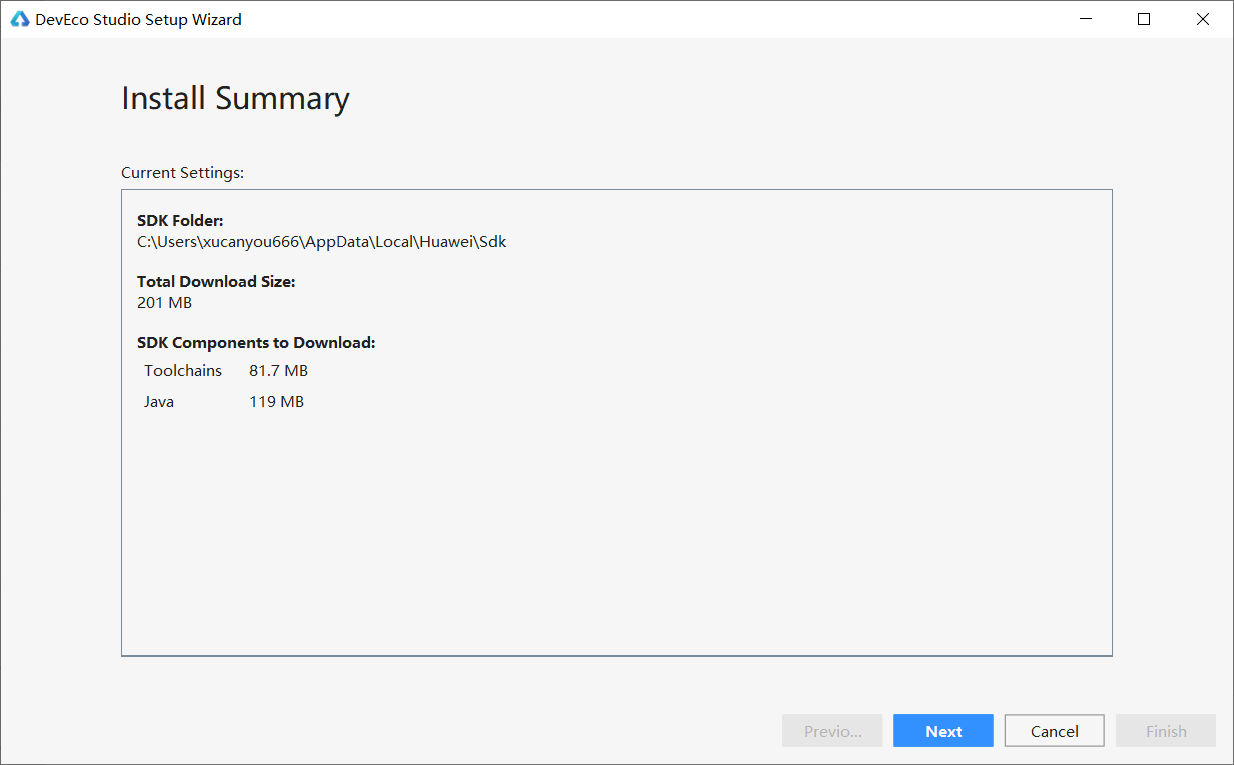Minimize the Setup Wizard window

(1085, 19)
